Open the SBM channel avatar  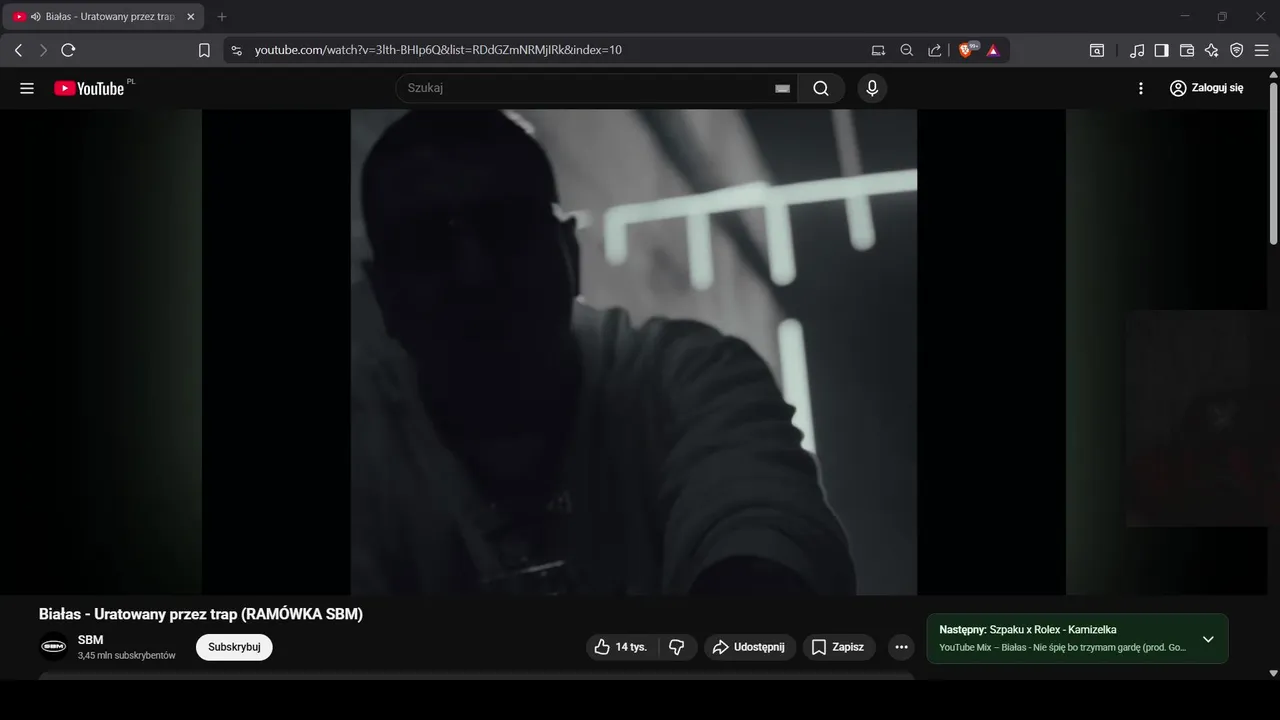(54, 647)
